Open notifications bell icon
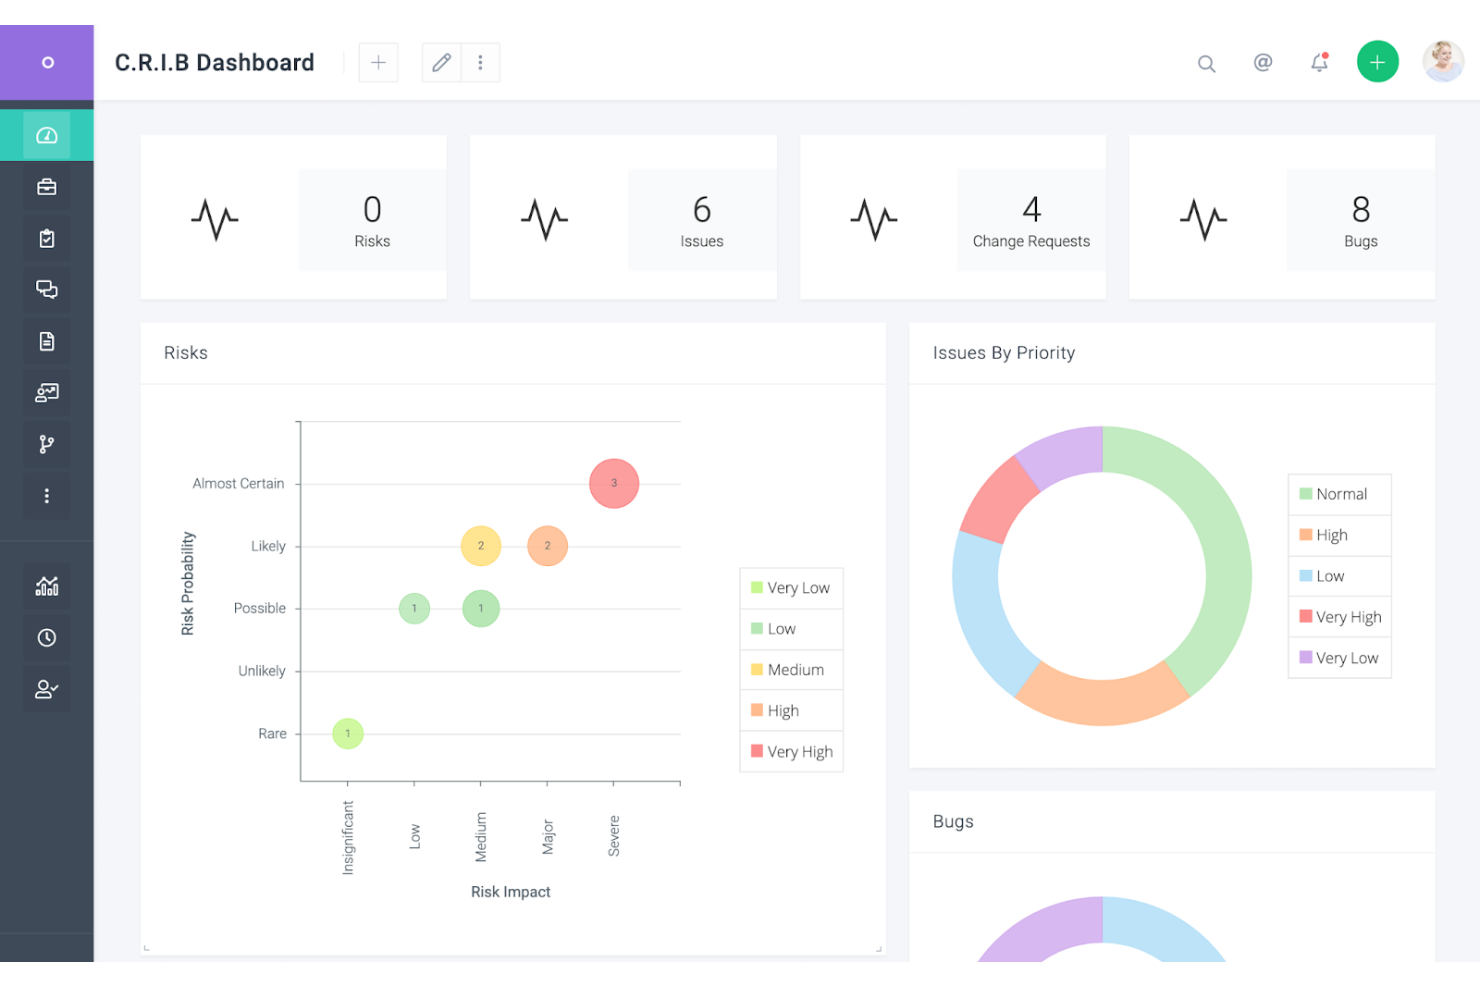Viewport: 1480px width, 987px height. 1320,62
